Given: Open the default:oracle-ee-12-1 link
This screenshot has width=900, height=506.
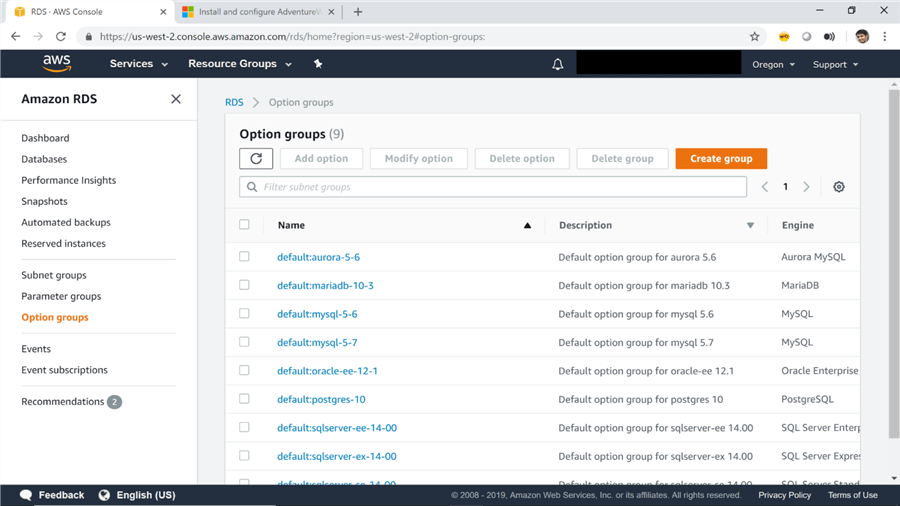Looking at the screenshot, I should [327, 371].
